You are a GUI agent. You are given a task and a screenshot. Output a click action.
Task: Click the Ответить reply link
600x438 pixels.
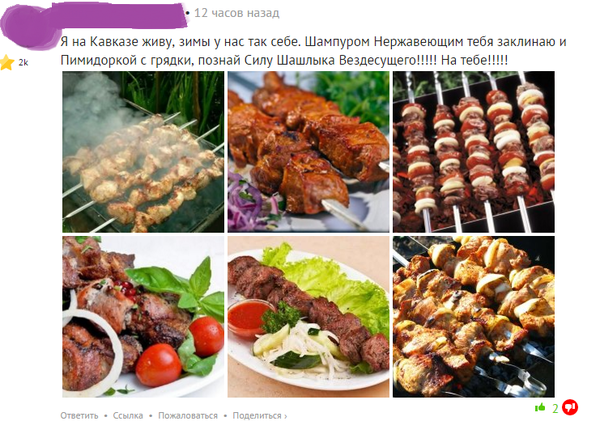[x=79, y=416]
